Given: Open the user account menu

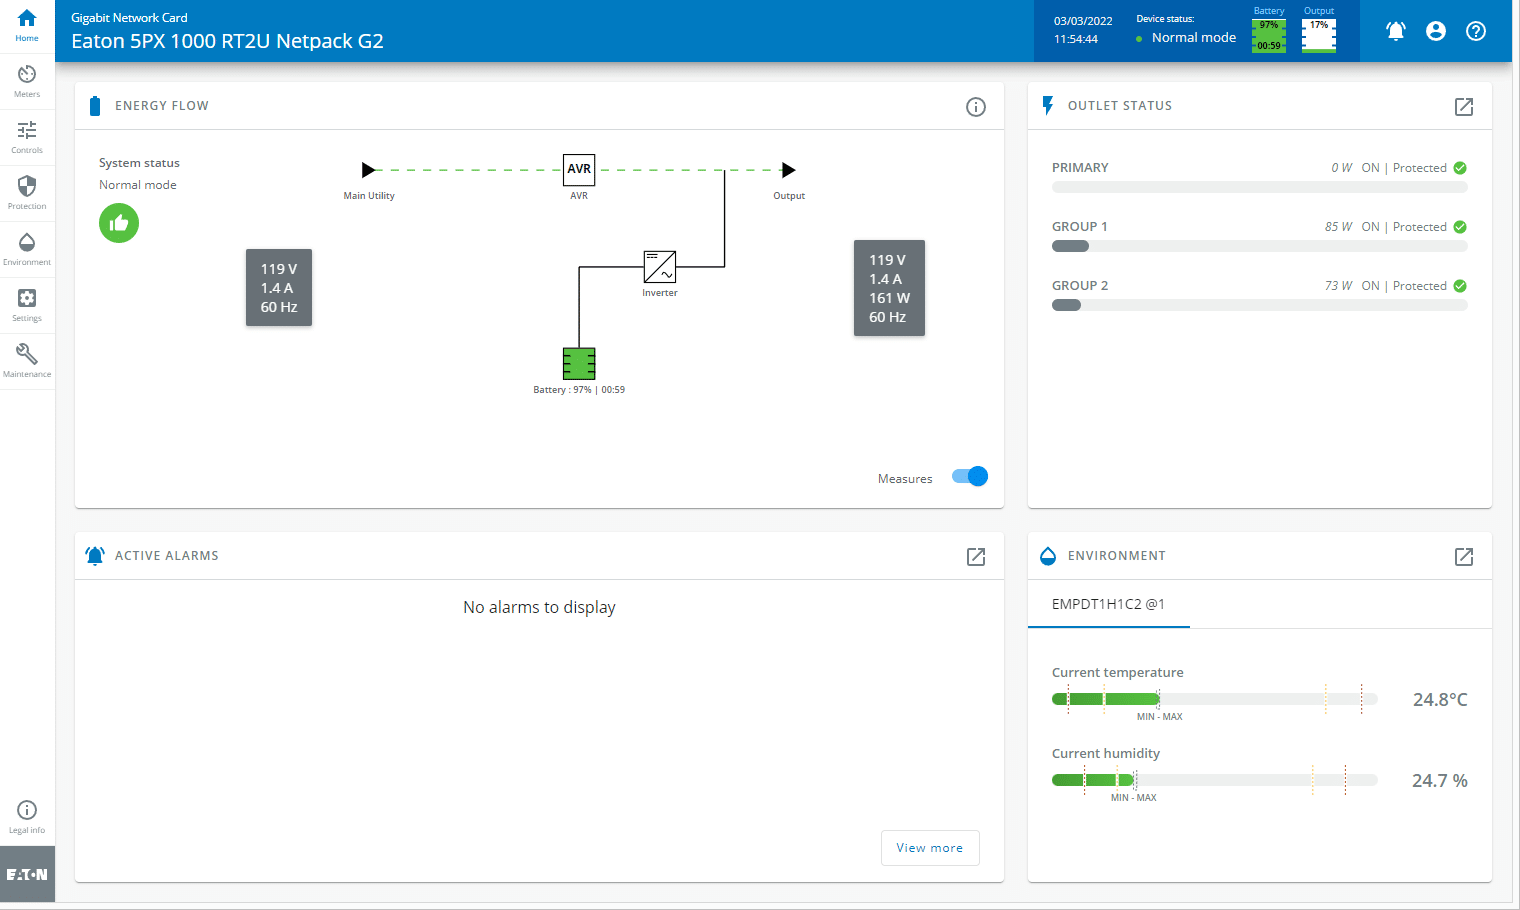Looking at the screenshot, I should coord(1436,31).
